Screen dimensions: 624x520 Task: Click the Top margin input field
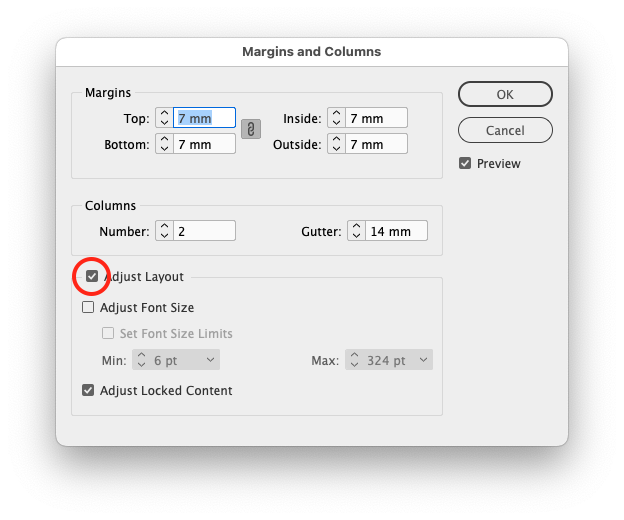pyautogui.click(x=205, y=118)
